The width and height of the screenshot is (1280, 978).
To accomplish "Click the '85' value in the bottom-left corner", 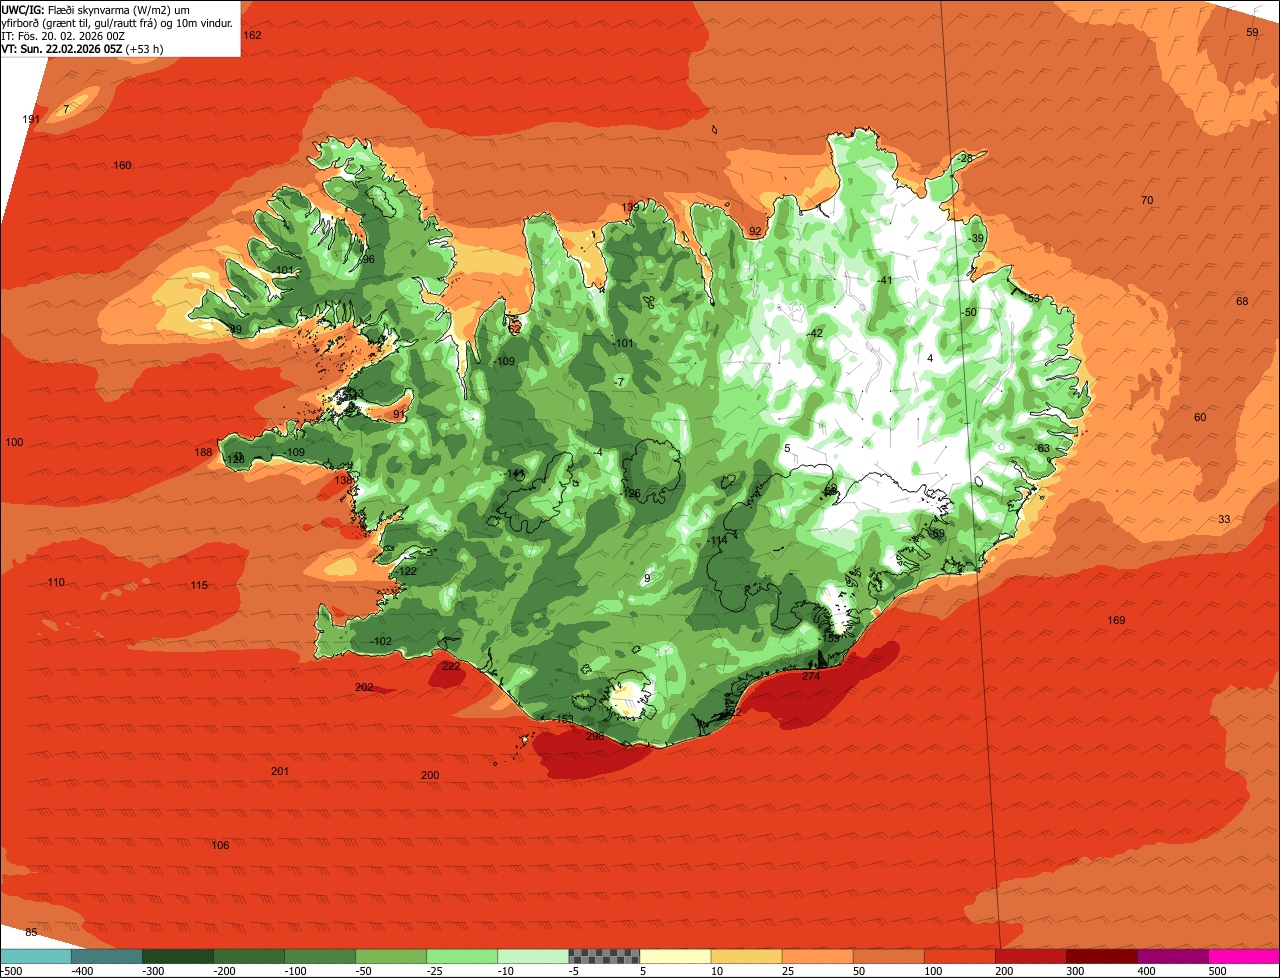I will click(31, 932).
